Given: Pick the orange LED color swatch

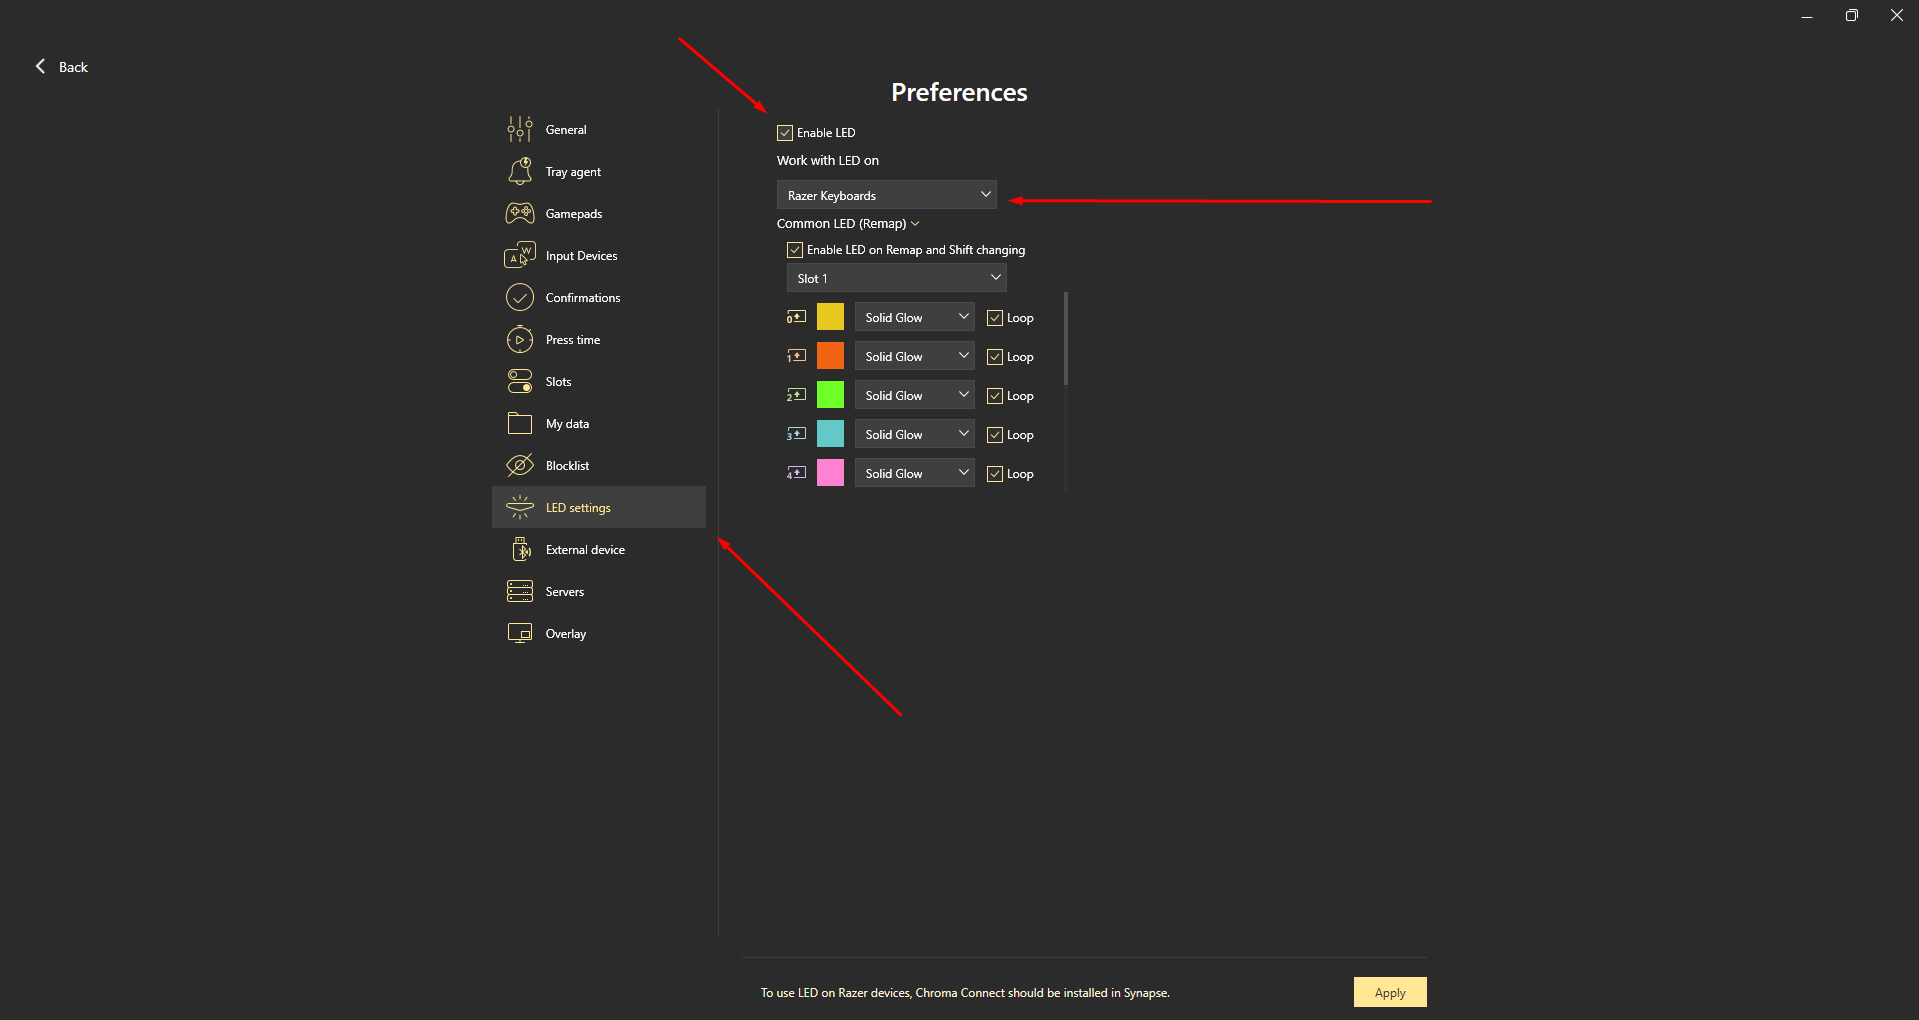Looking at the screenshot, I should coord(830,356).
